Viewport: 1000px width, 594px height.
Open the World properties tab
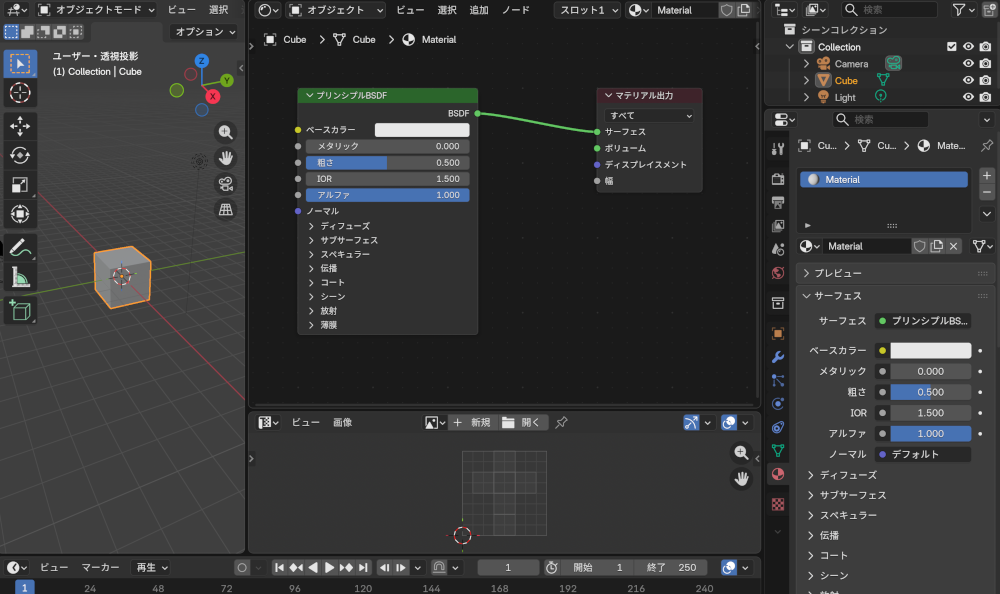pyautogui.click(x=779, y=272)
